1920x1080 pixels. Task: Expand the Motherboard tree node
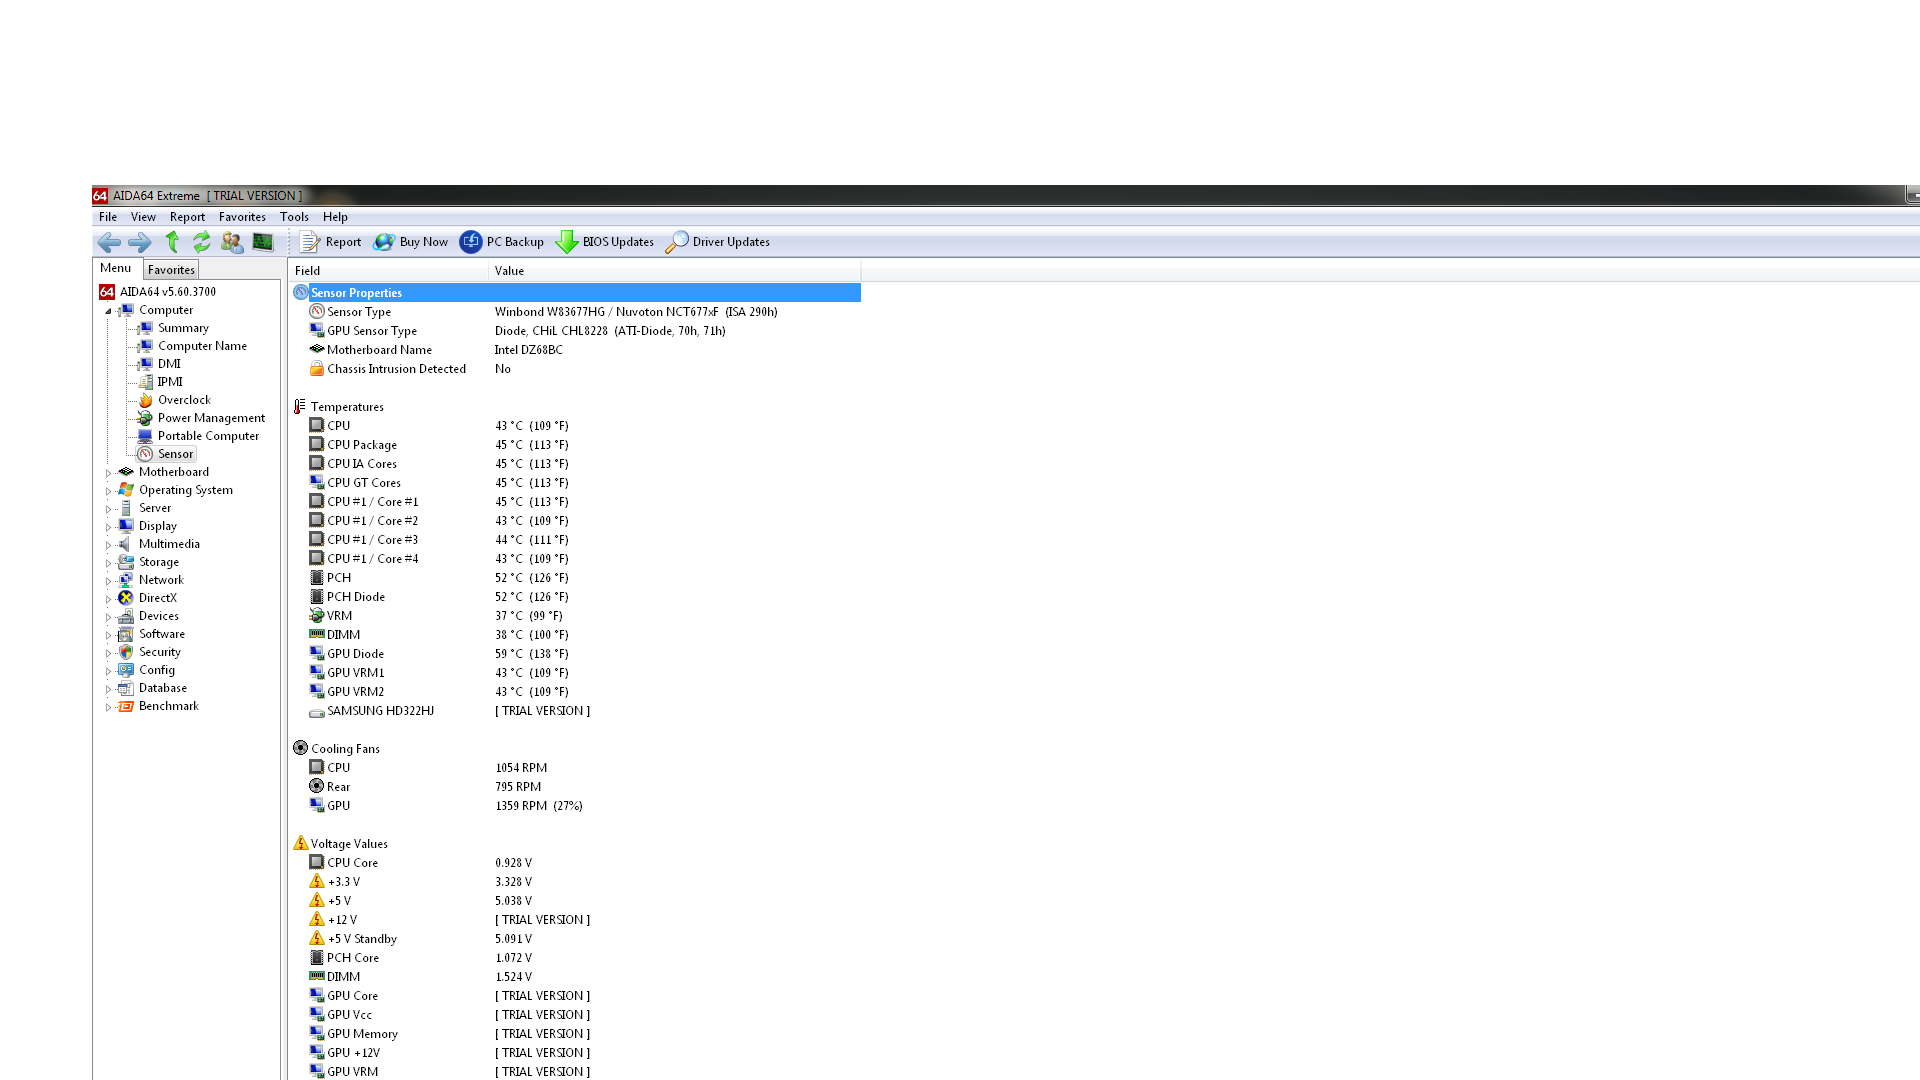109,473
